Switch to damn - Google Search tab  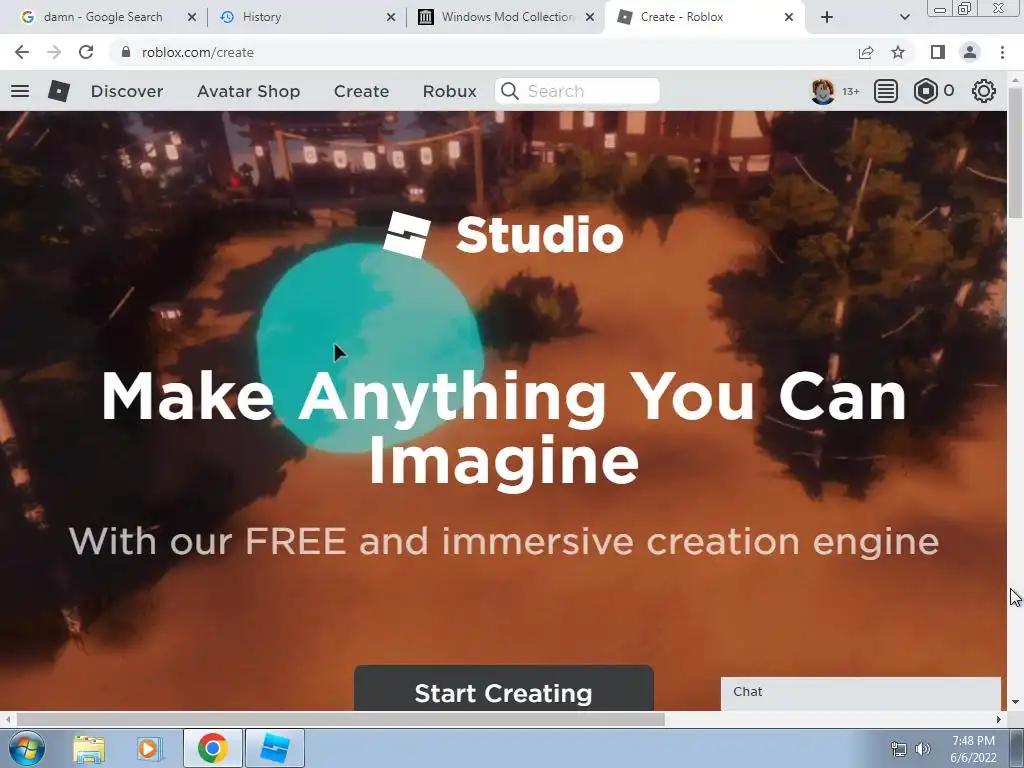[102, 17]
